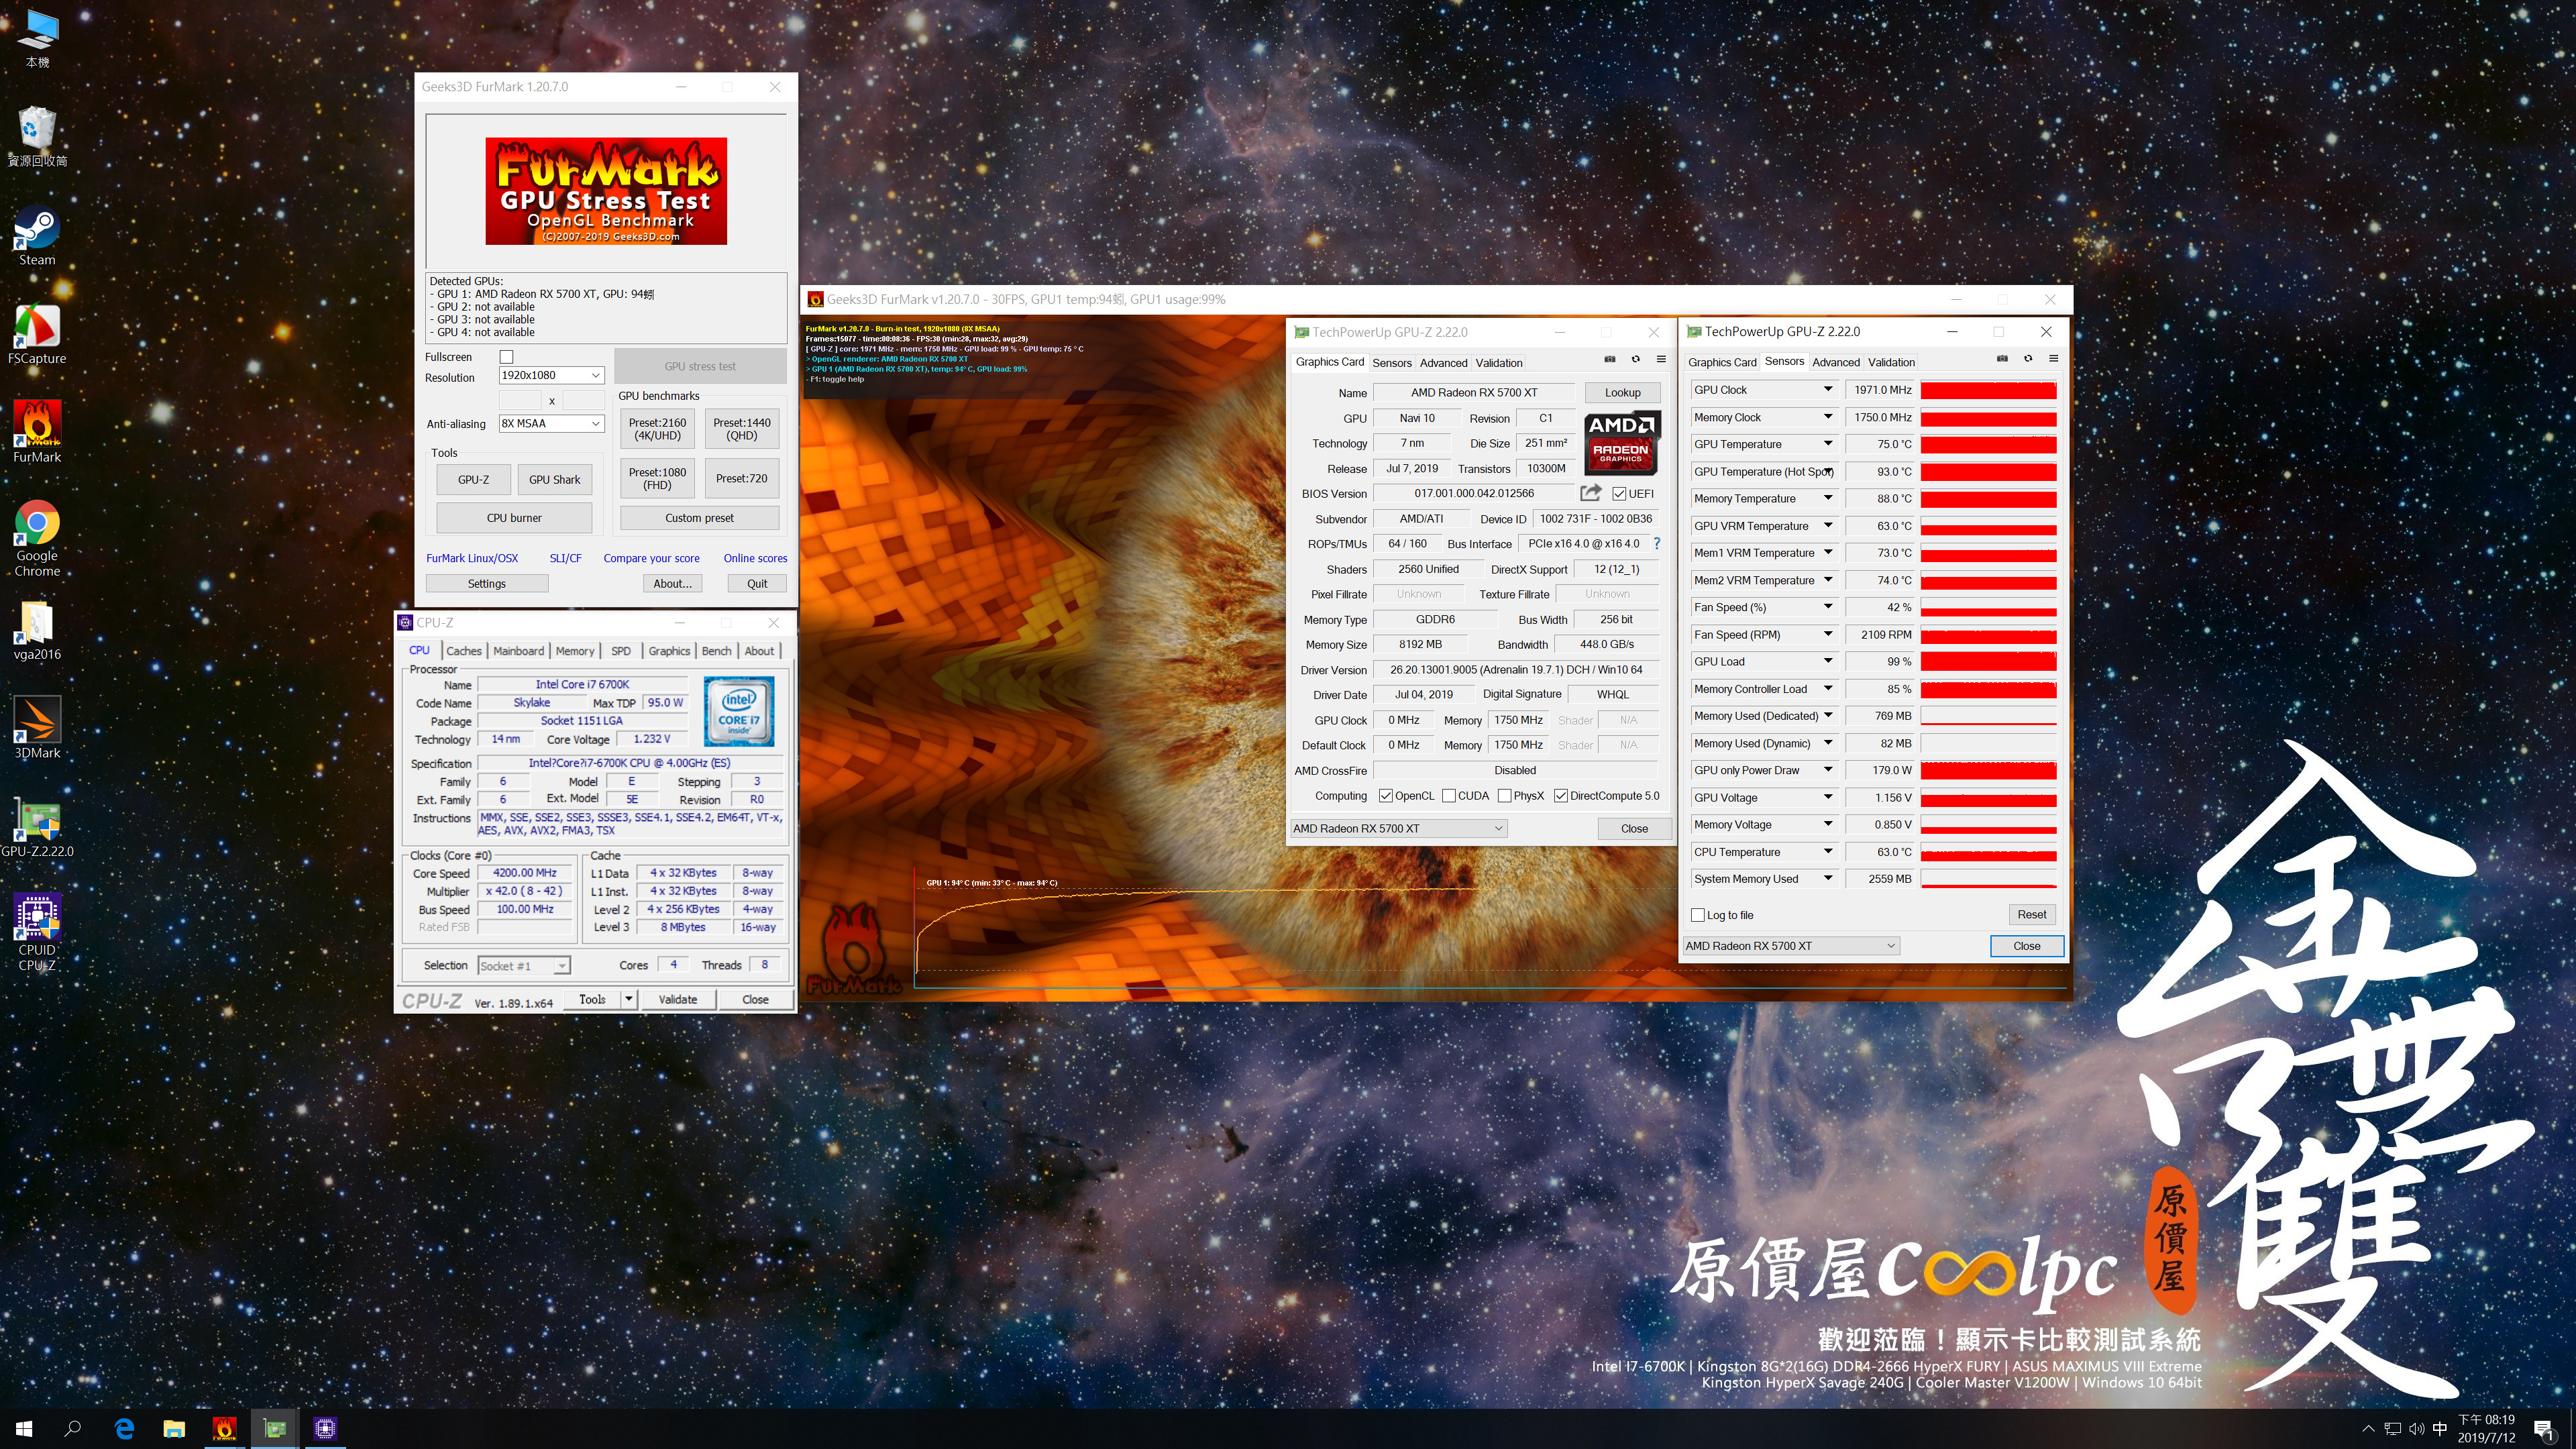Viewport: 2576px width, 1449px height.
Task: Open Validation tab in GPU-Z Sensors window
Action: click(1891, 362)
